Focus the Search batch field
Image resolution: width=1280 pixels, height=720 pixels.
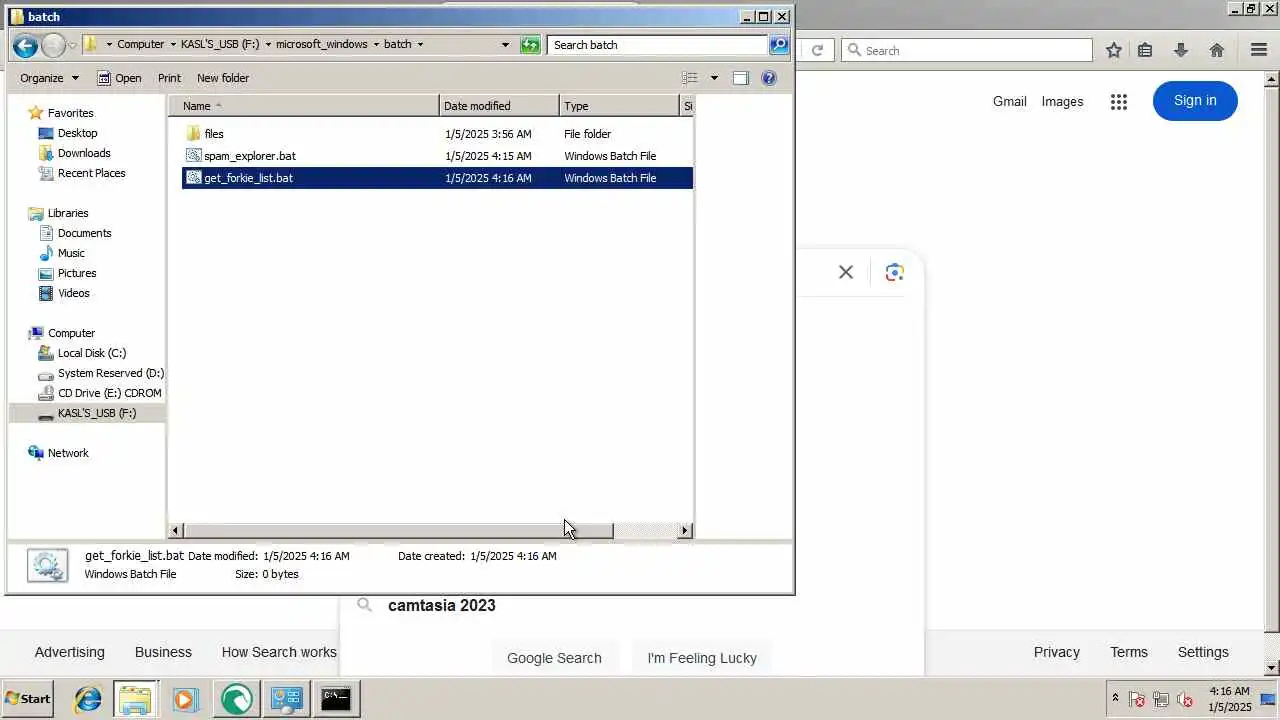pos(657,45)
